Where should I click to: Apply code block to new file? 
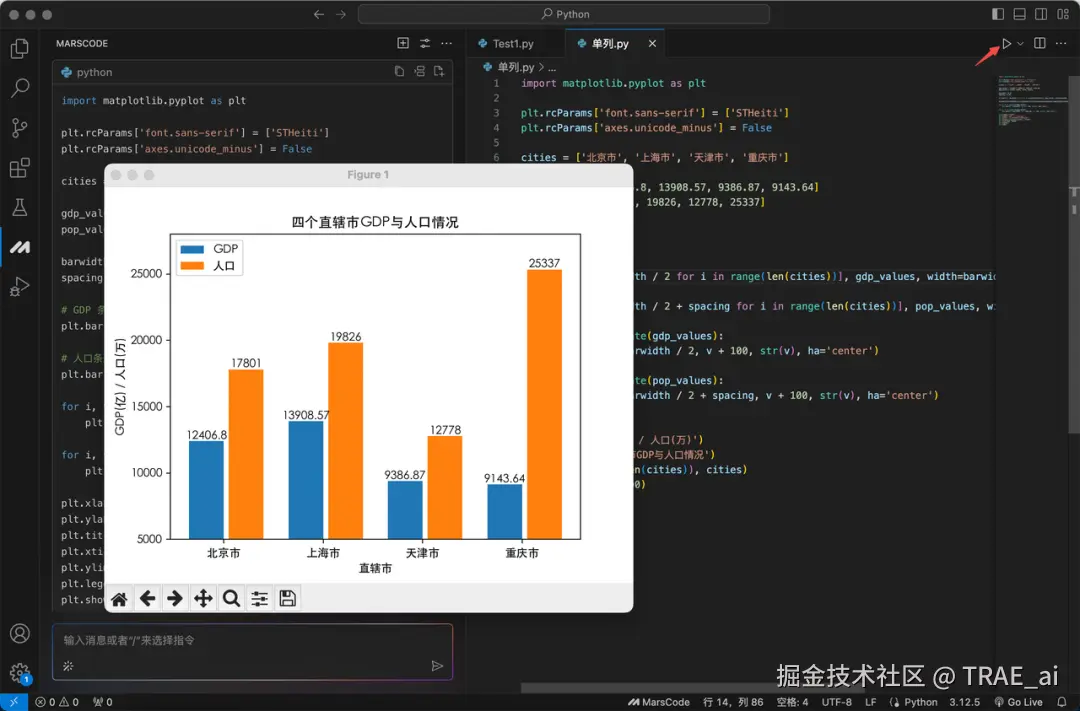439,72
